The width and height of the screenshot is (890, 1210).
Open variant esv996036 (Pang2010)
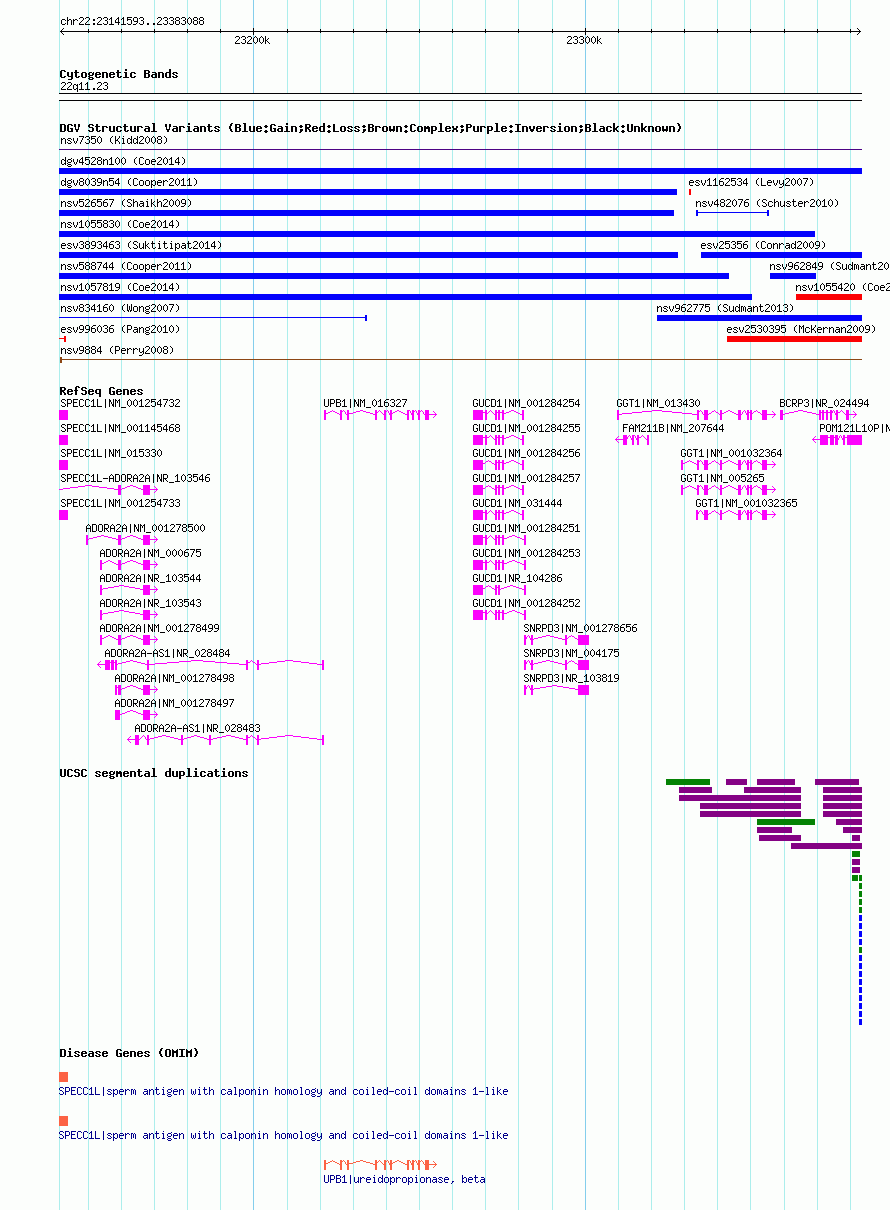click(120, 330)
